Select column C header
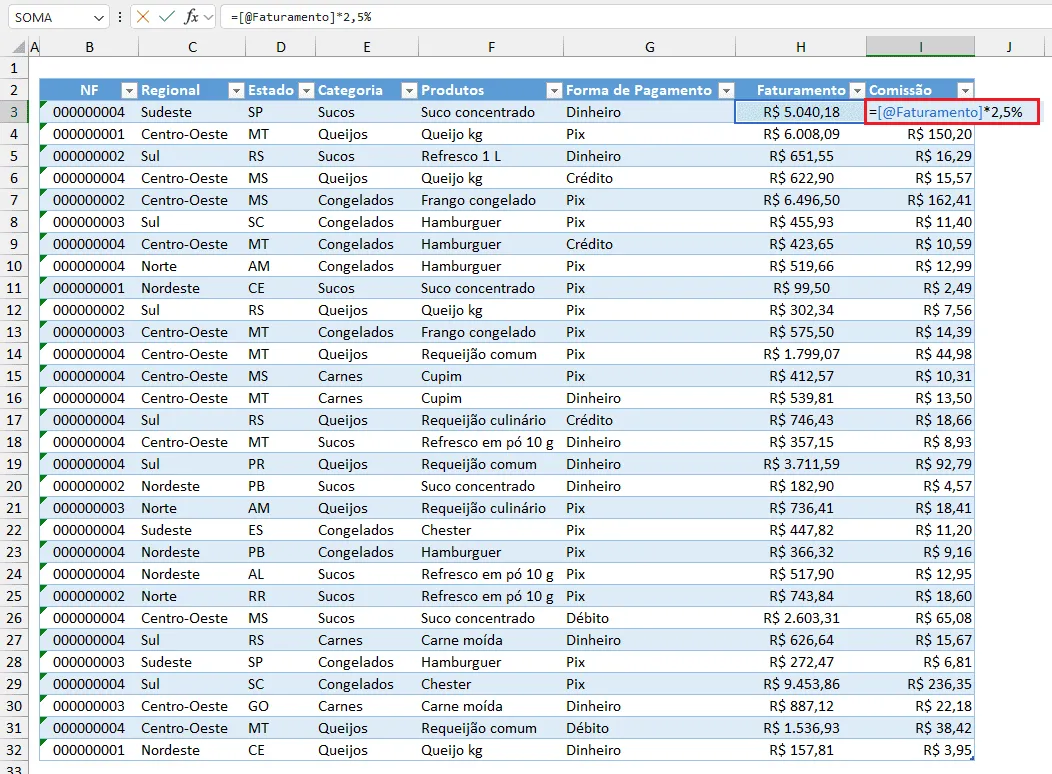Viewport: 1052px width, 774px height. coord(192,47)
